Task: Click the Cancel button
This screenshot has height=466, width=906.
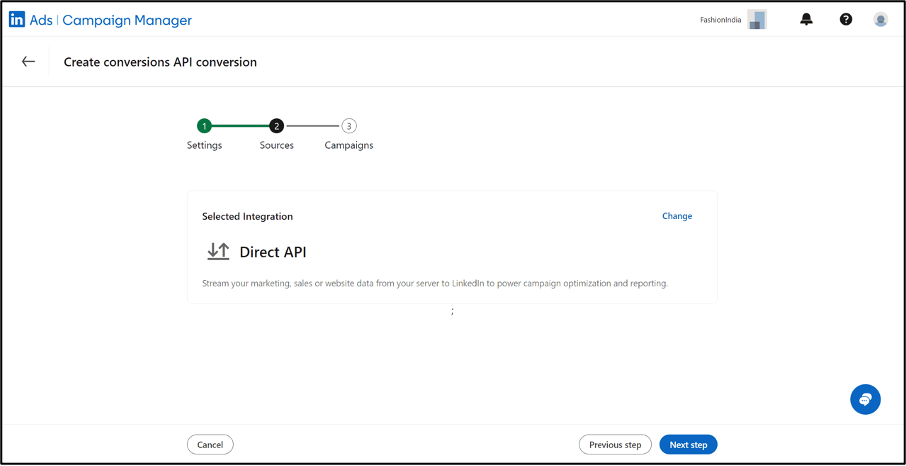Action: point(210,445)
